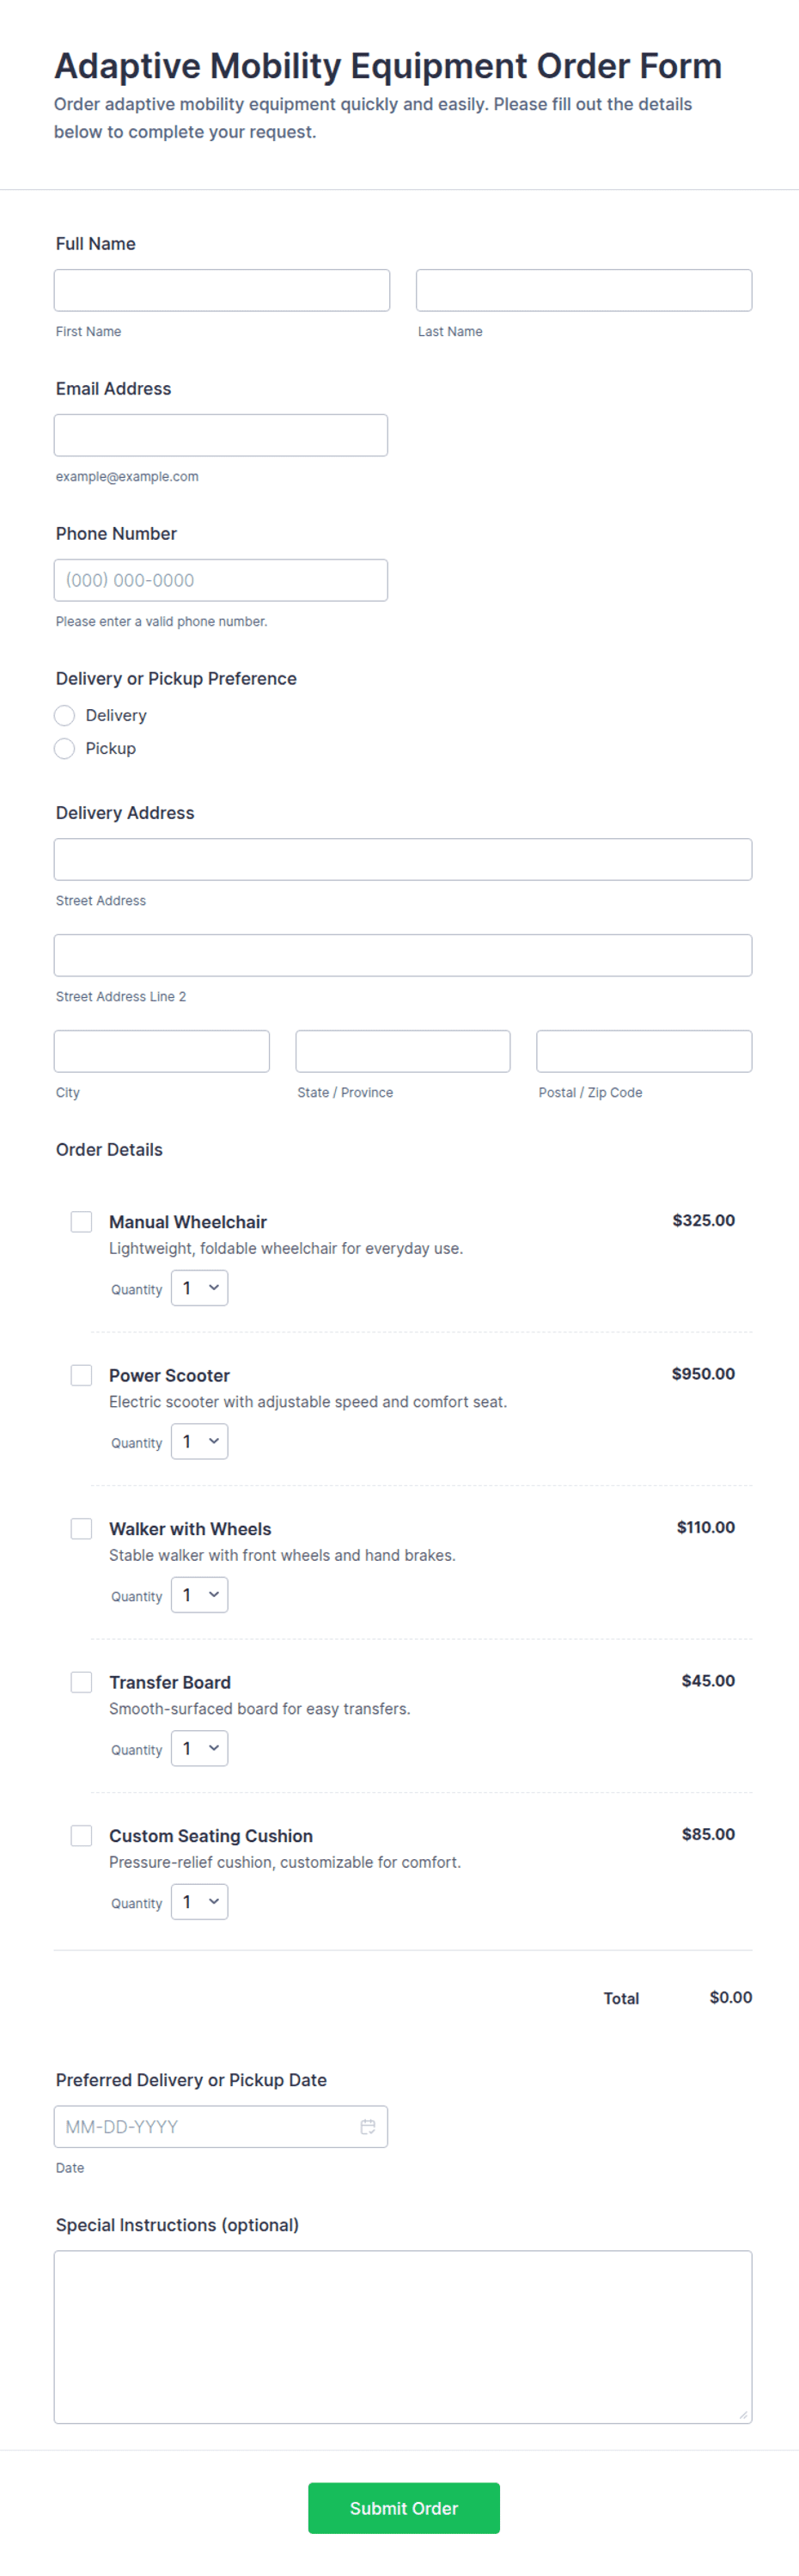
Task: Check the Manual Wheelchair checkbox
Action: 82,1221
